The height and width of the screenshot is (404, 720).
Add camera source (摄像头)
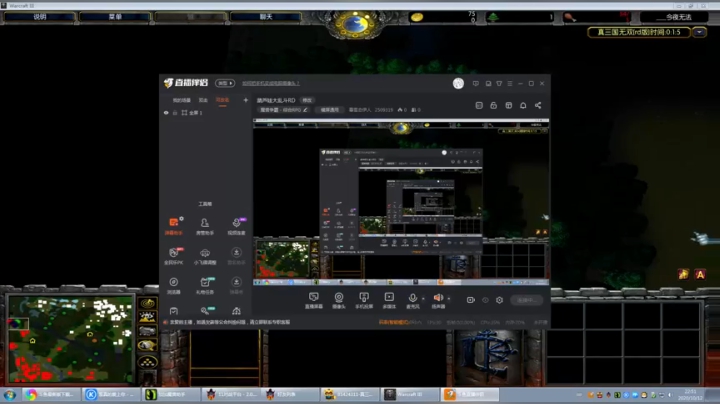coord(339,300)
